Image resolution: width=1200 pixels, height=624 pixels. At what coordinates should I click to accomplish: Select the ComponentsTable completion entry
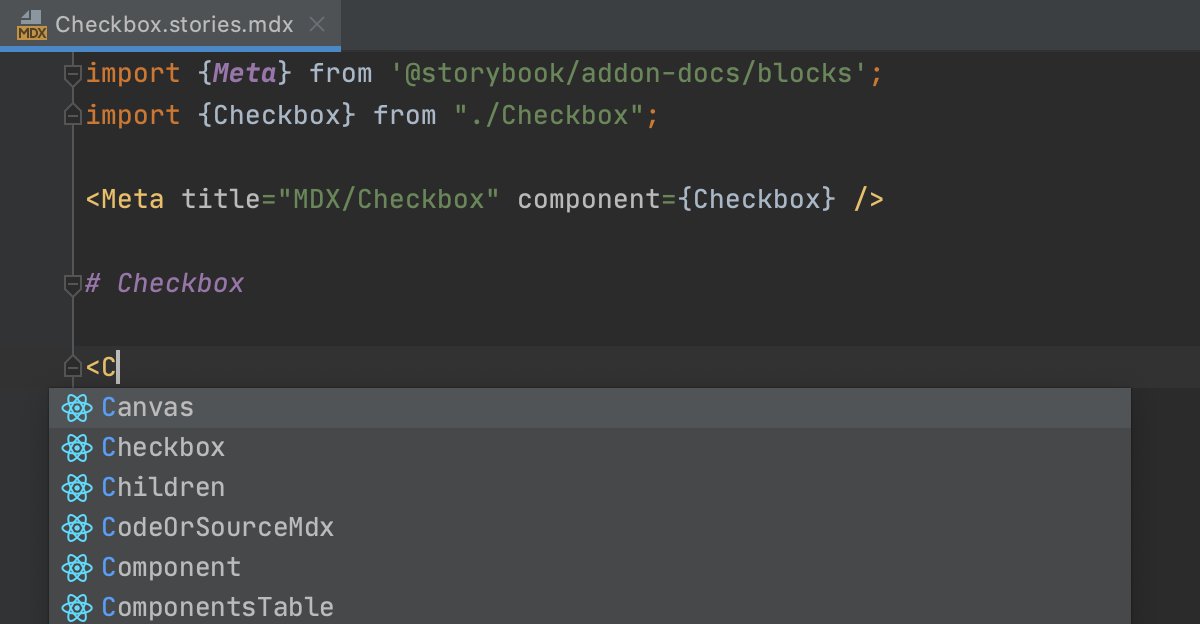215,606
